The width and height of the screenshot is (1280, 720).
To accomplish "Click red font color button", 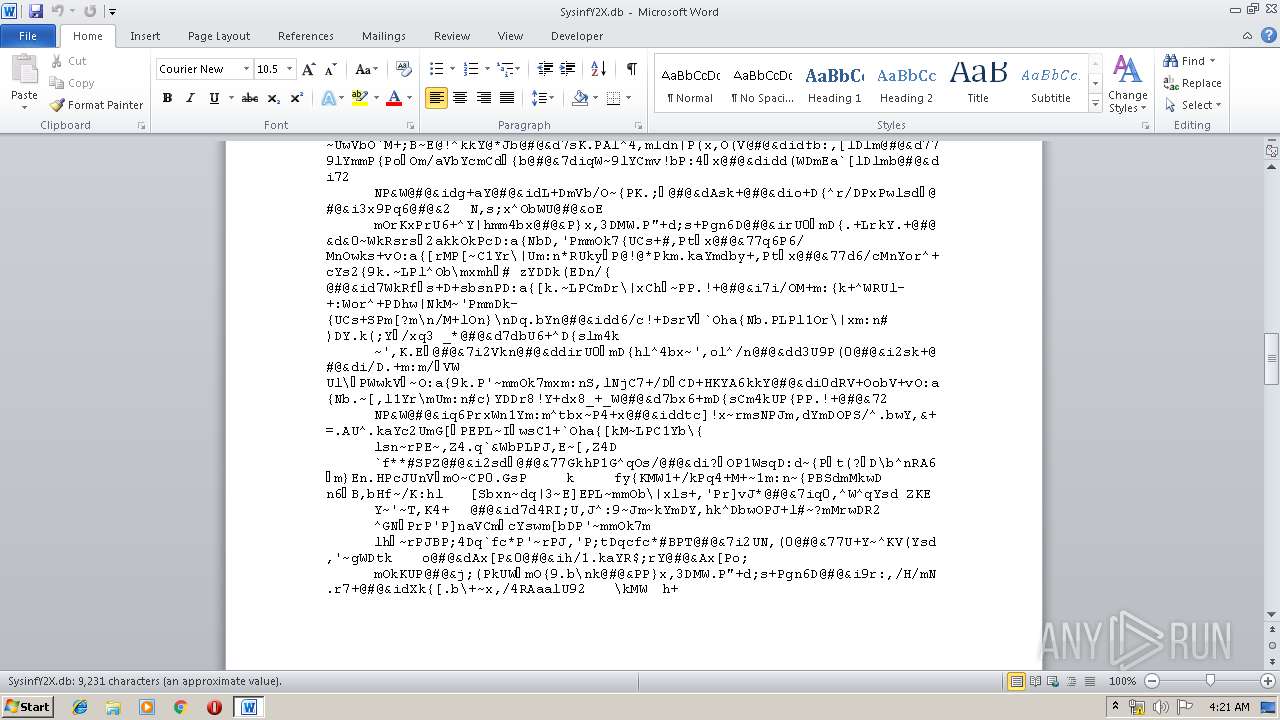I will point(393,98).
